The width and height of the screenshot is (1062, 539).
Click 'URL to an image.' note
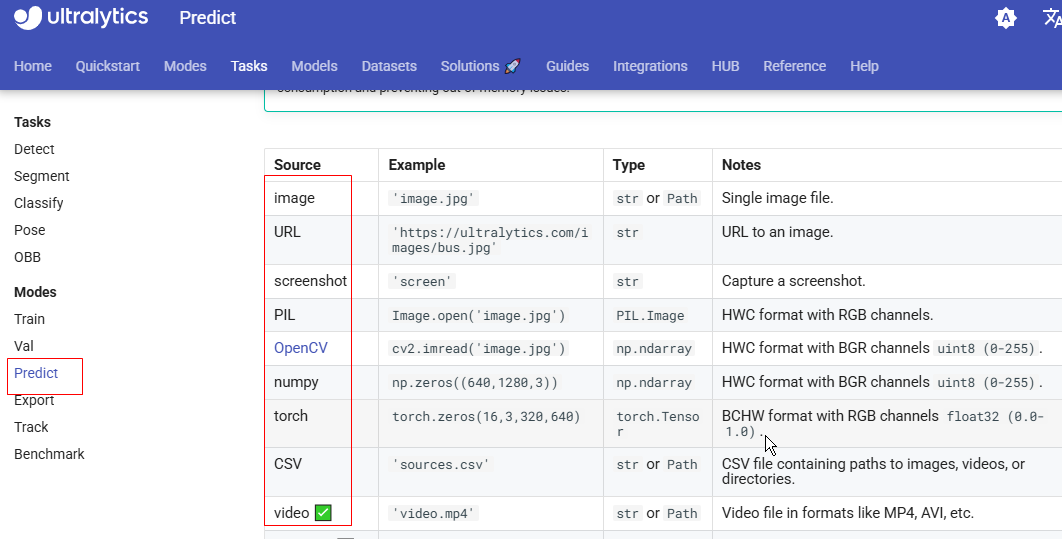click(x=777, y=232)
